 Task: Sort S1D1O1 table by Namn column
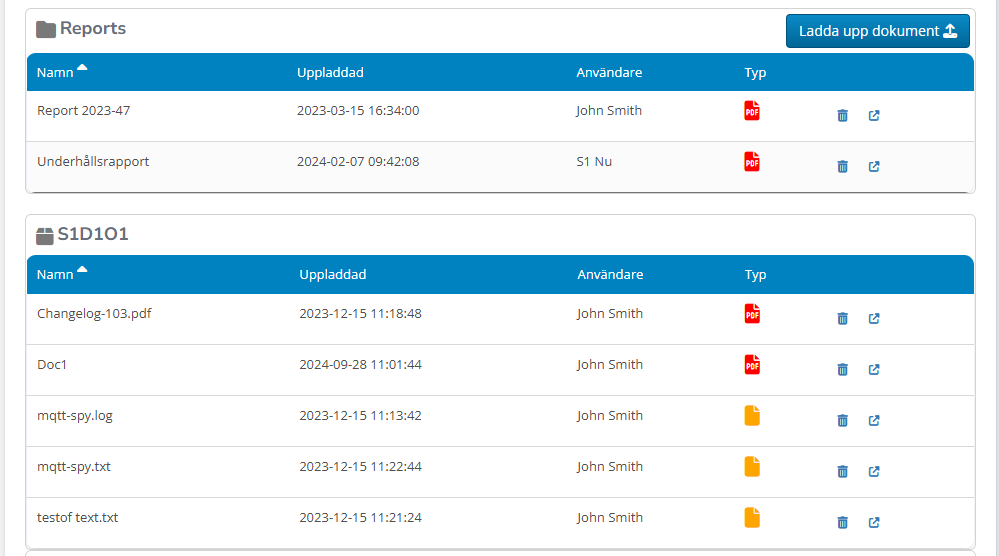(x=56, y=274)
